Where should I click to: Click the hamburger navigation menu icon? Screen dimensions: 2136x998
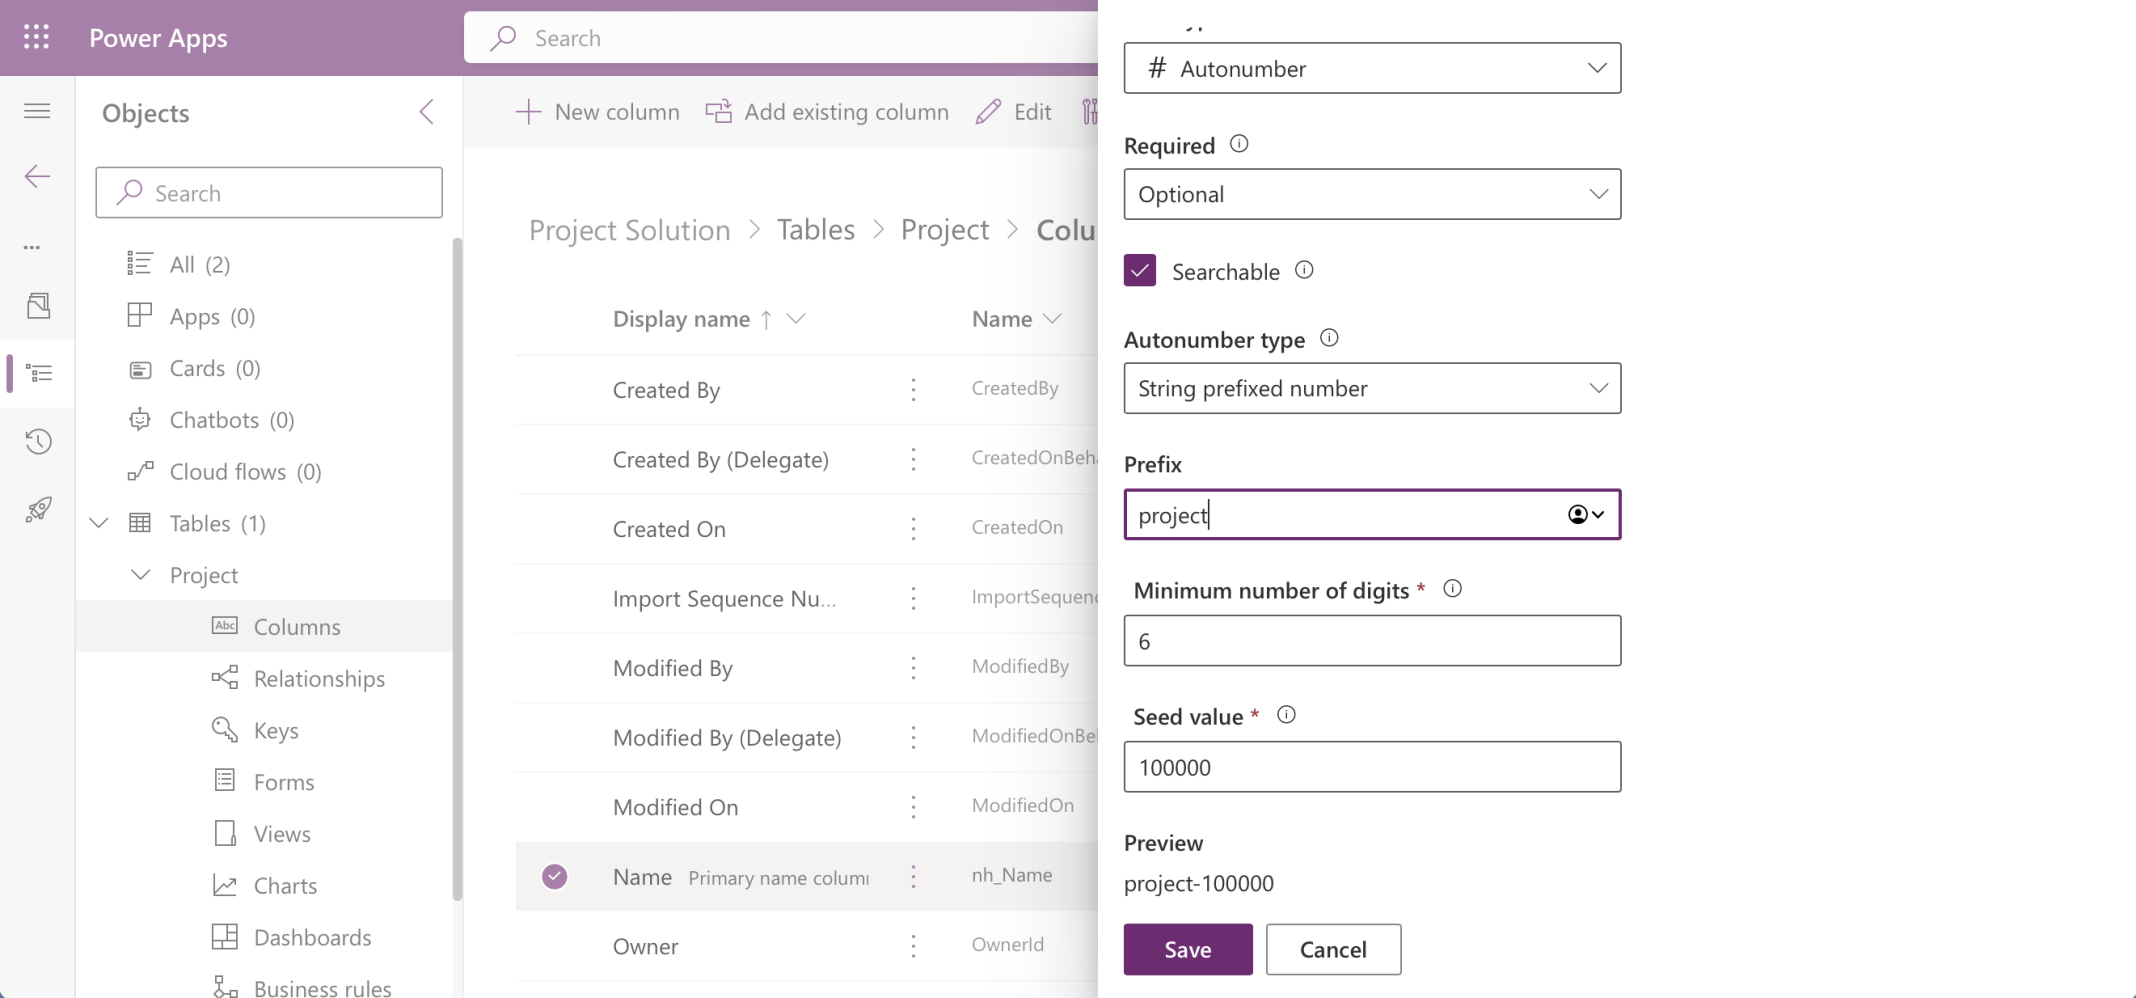37,111
